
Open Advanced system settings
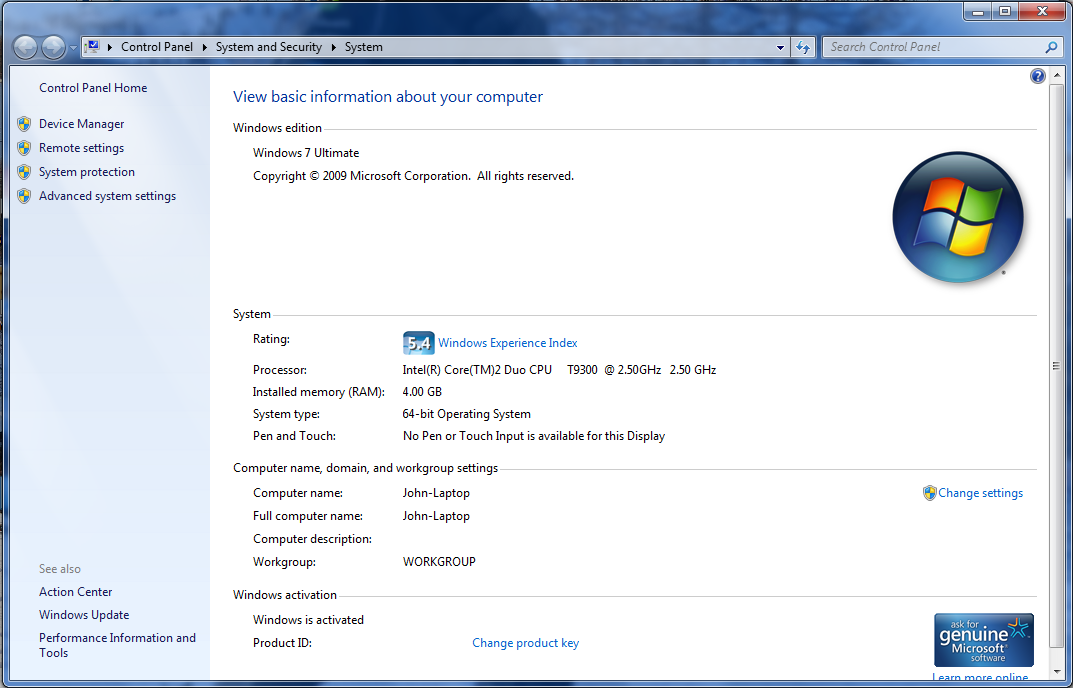(x=106, y=195)
